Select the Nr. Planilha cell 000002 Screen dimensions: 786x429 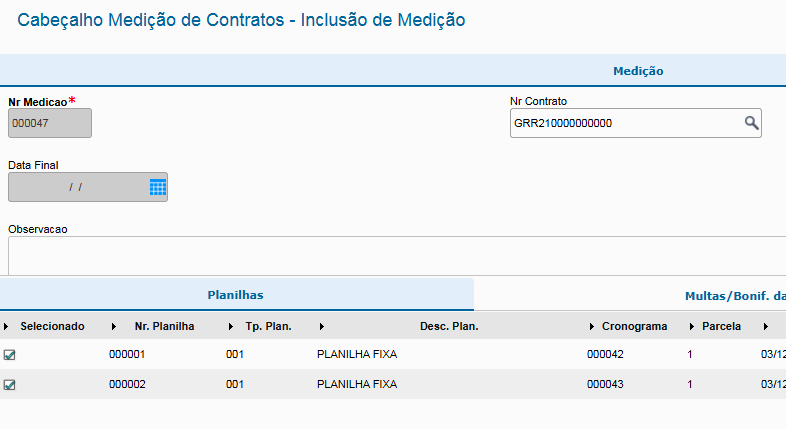pyautogui.click(x=128, y=385)
